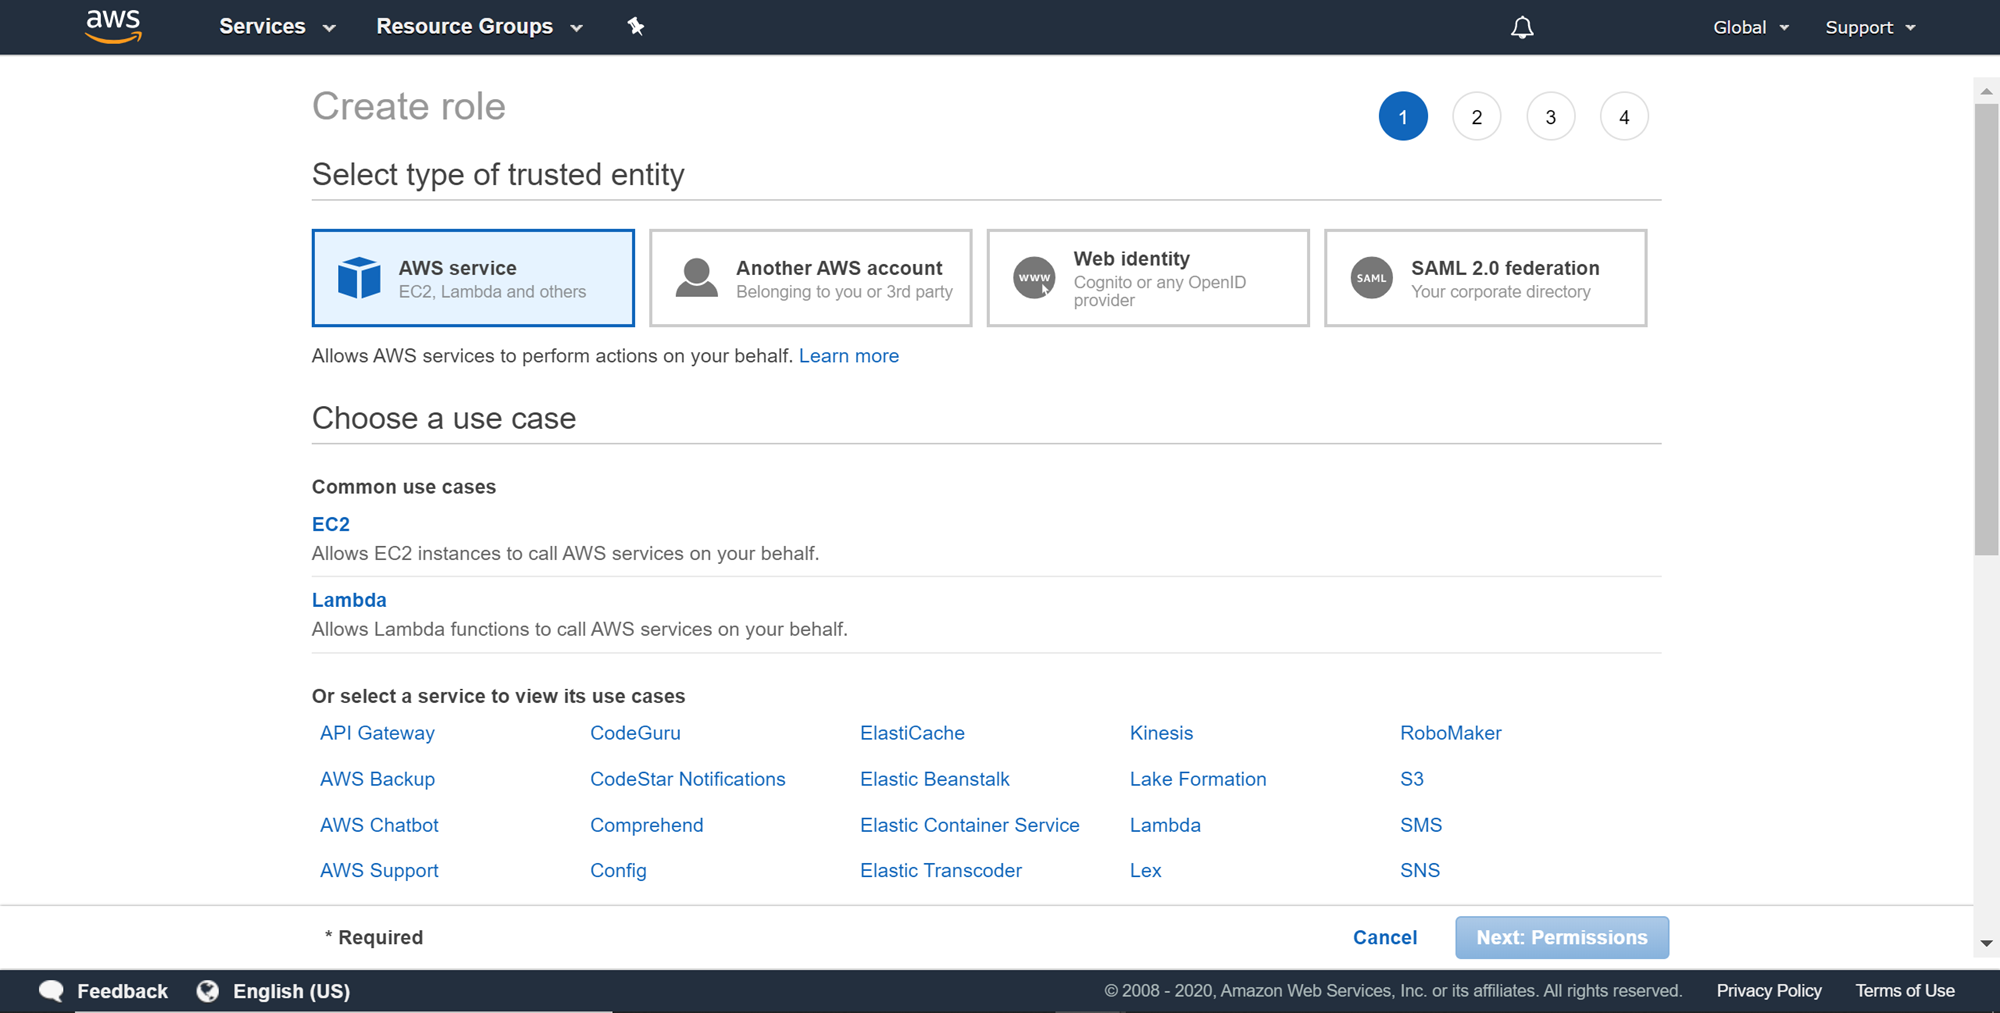Click the person icon for Another AWS account
The height and width of the screenshot is (1013, 2000).
pos(697,278)
